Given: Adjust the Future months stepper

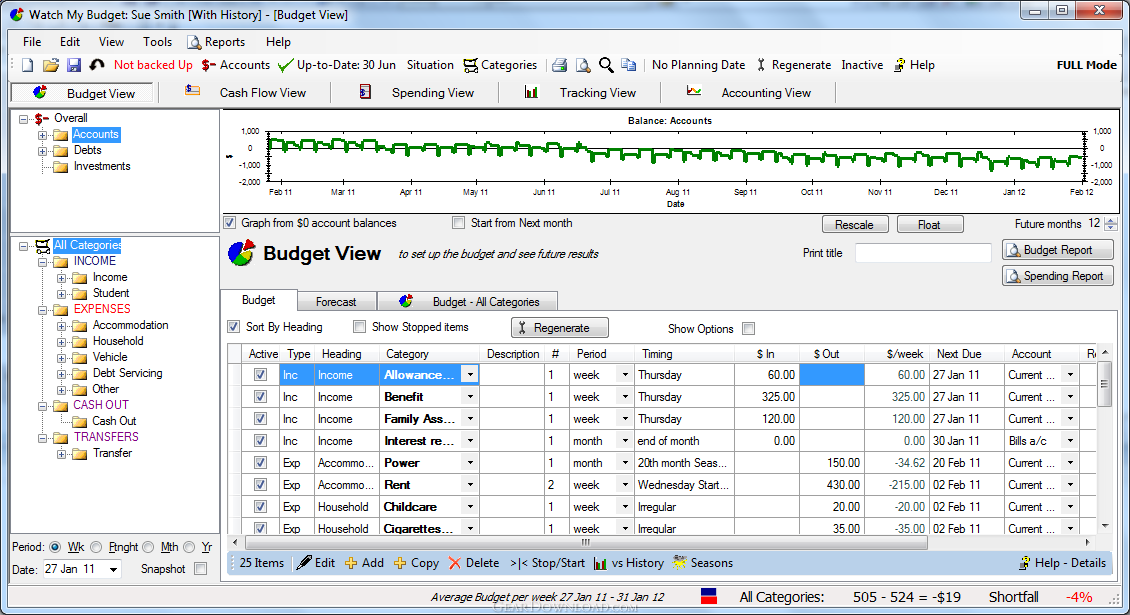Looking at the screenshot, I should pos(1111,224).
